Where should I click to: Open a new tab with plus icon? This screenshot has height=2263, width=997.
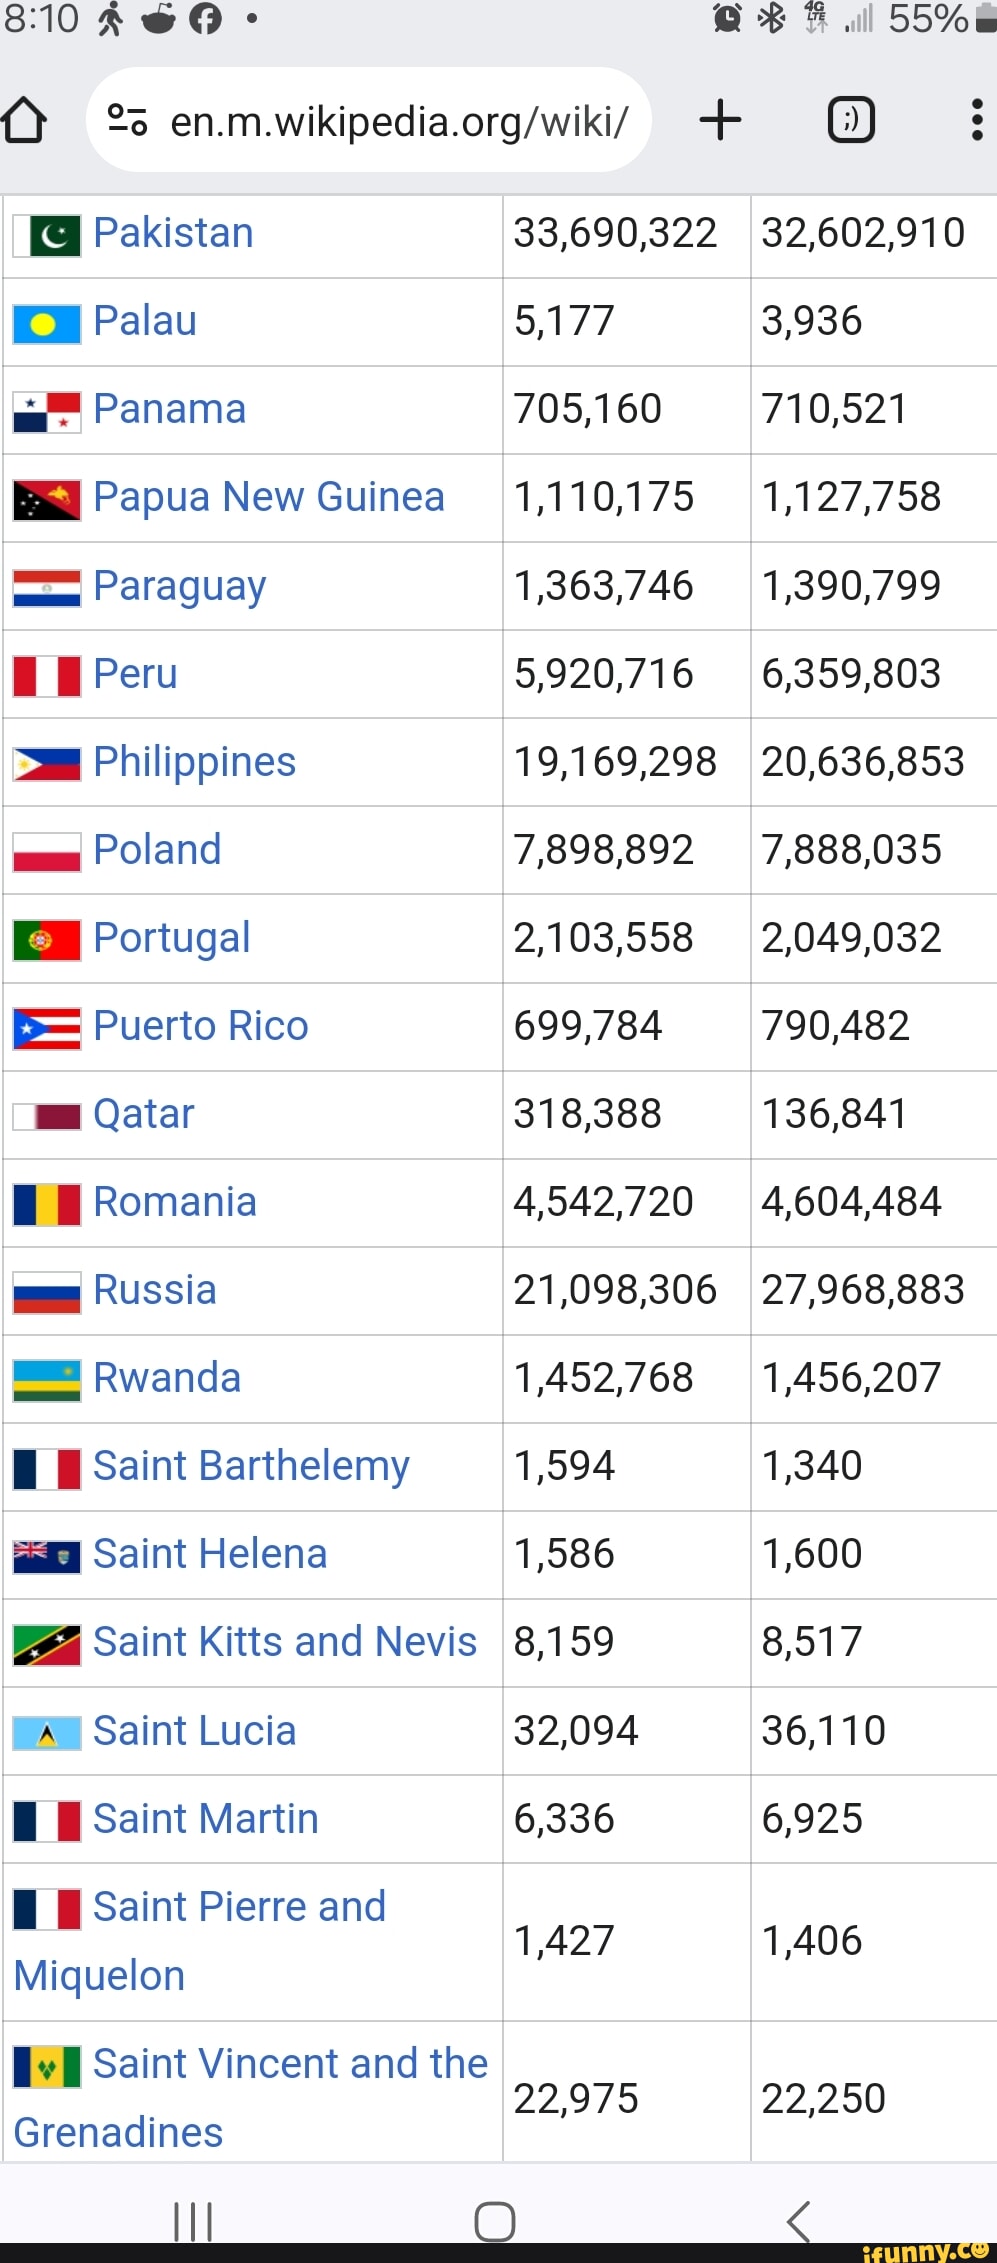tap(720, 120)
